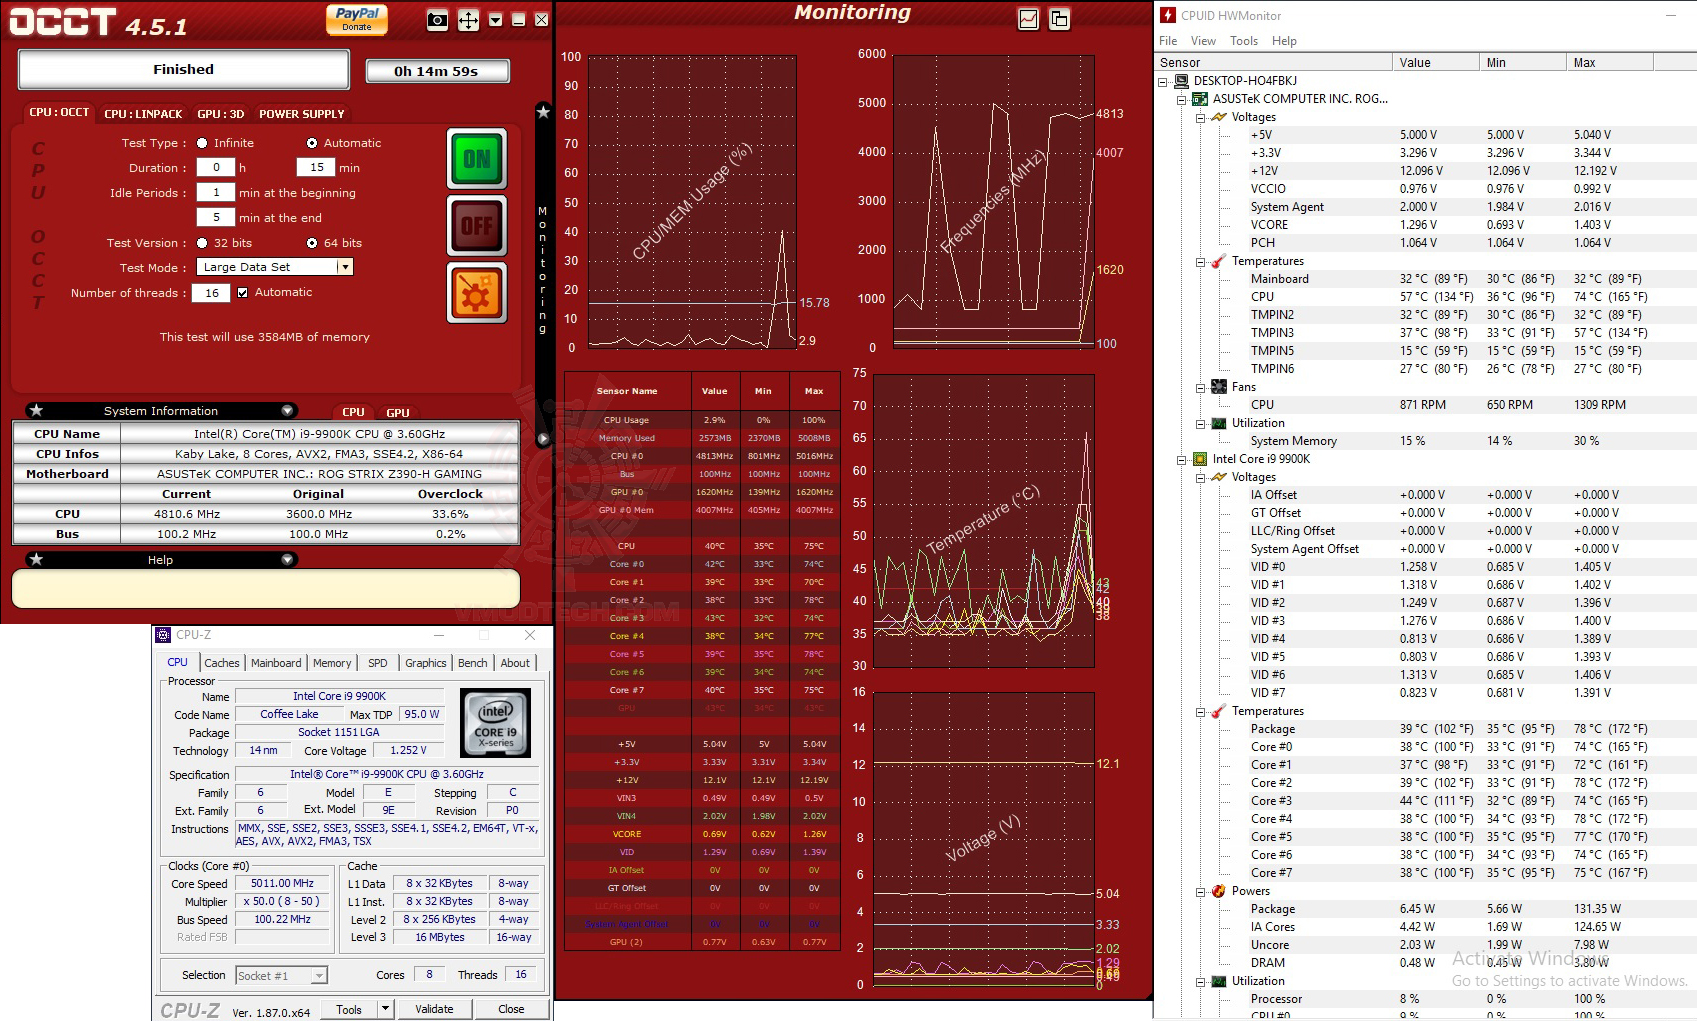Click the Number of threads field
1697x1021 pixels.
[x=212, y=293]
